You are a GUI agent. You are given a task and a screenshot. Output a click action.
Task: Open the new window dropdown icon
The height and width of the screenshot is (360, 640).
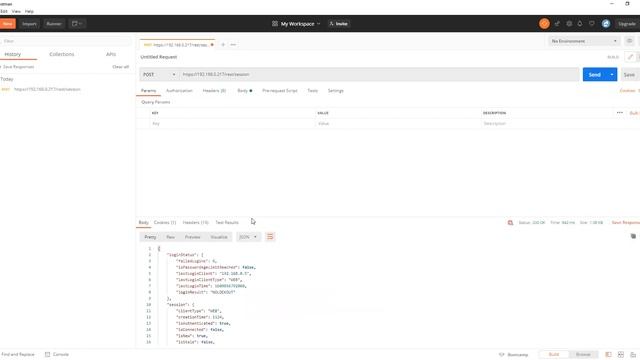point(77,24)
